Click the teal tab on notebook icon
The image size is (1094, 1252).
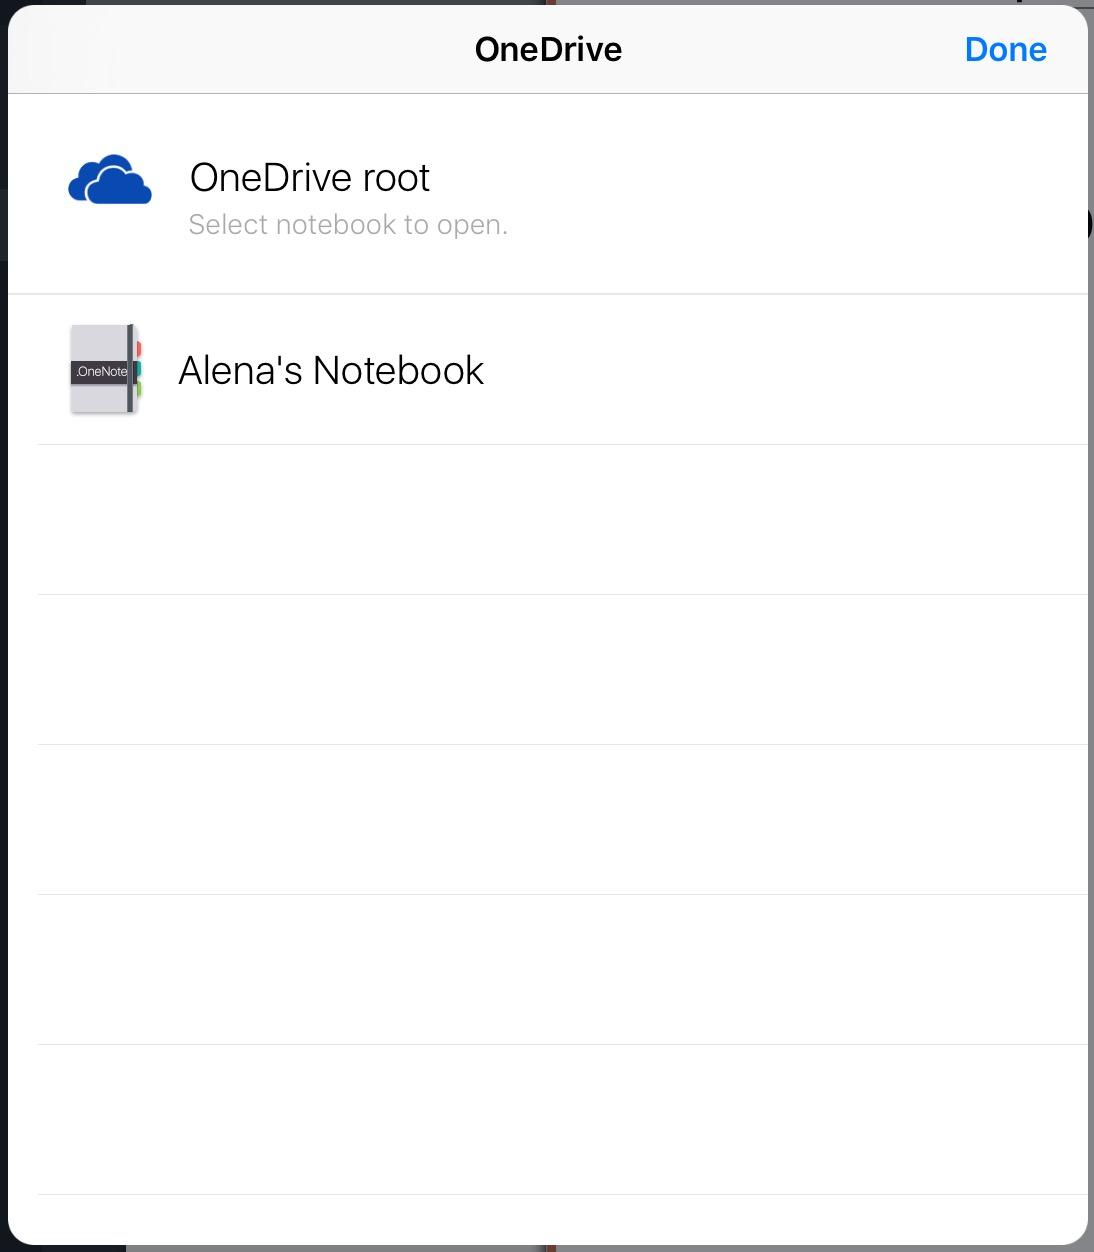tap(139, 368)
